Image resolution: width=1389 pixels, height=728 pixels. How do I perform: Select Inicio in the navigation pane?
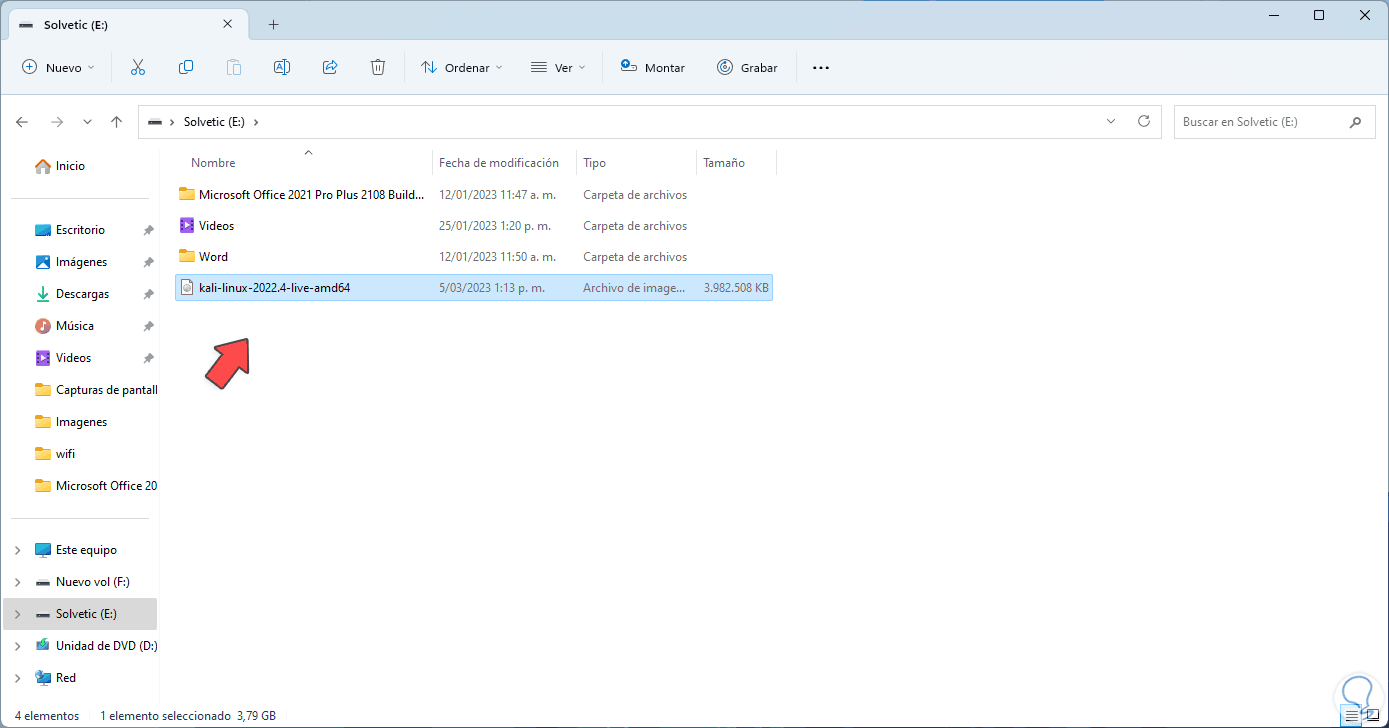point(60,166)
